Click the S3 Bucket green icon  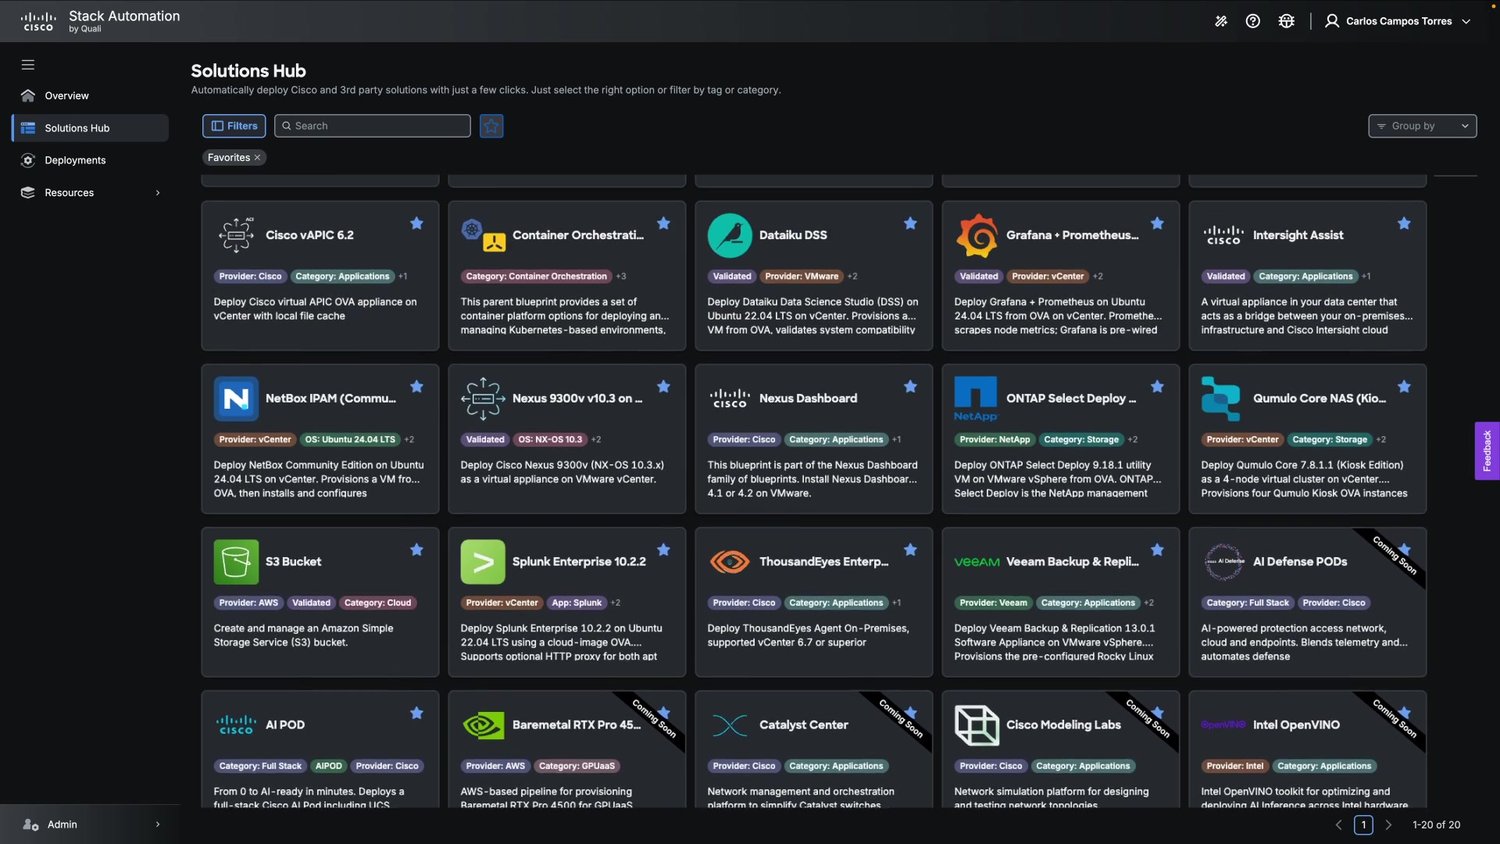click(236, 562)
